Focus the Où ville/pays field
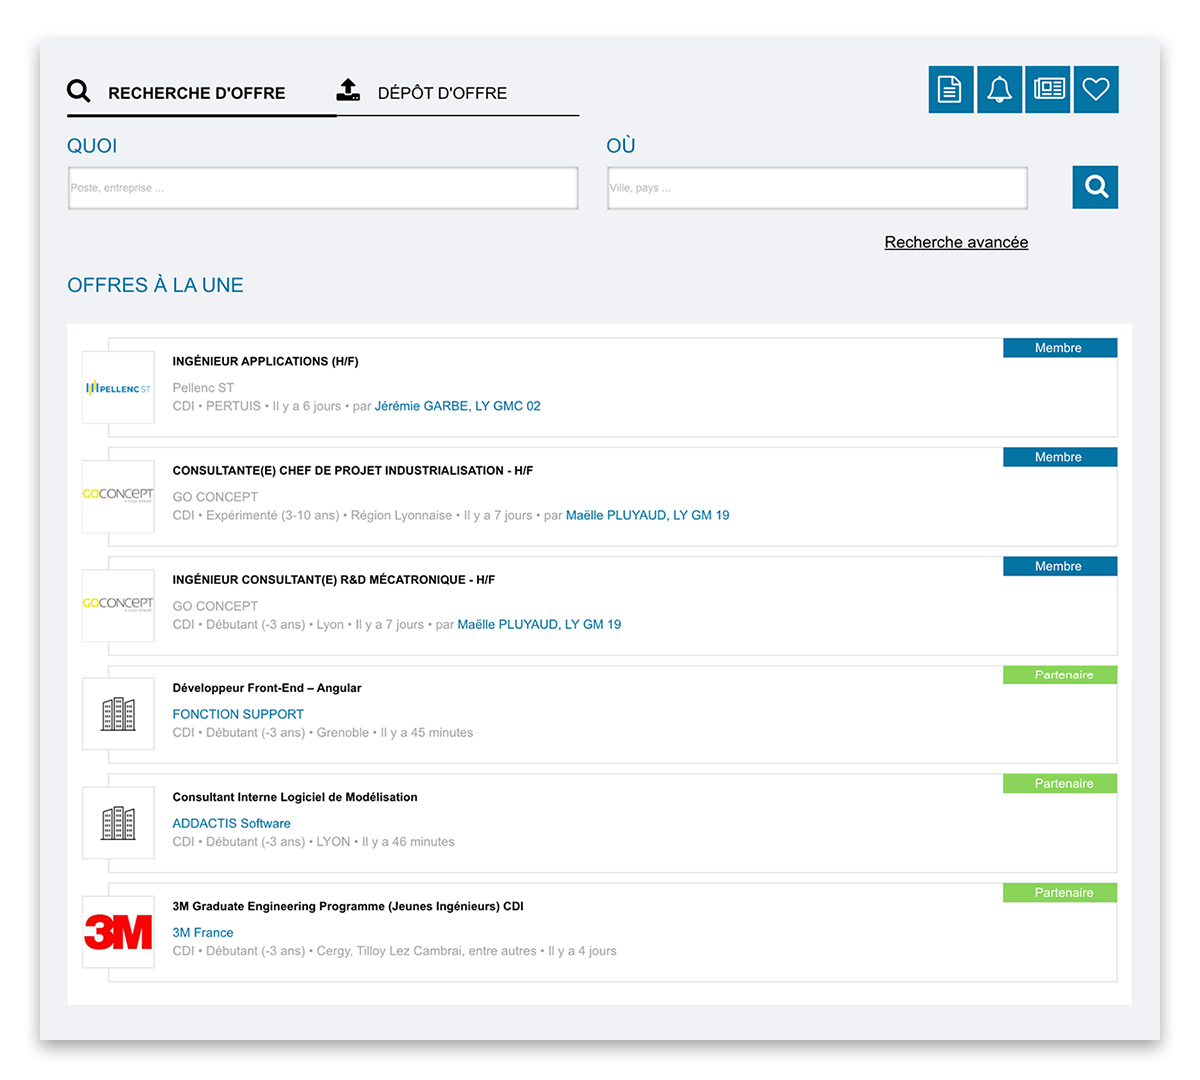Viewport: 1200px width, 1080px height. coord(817,188)
